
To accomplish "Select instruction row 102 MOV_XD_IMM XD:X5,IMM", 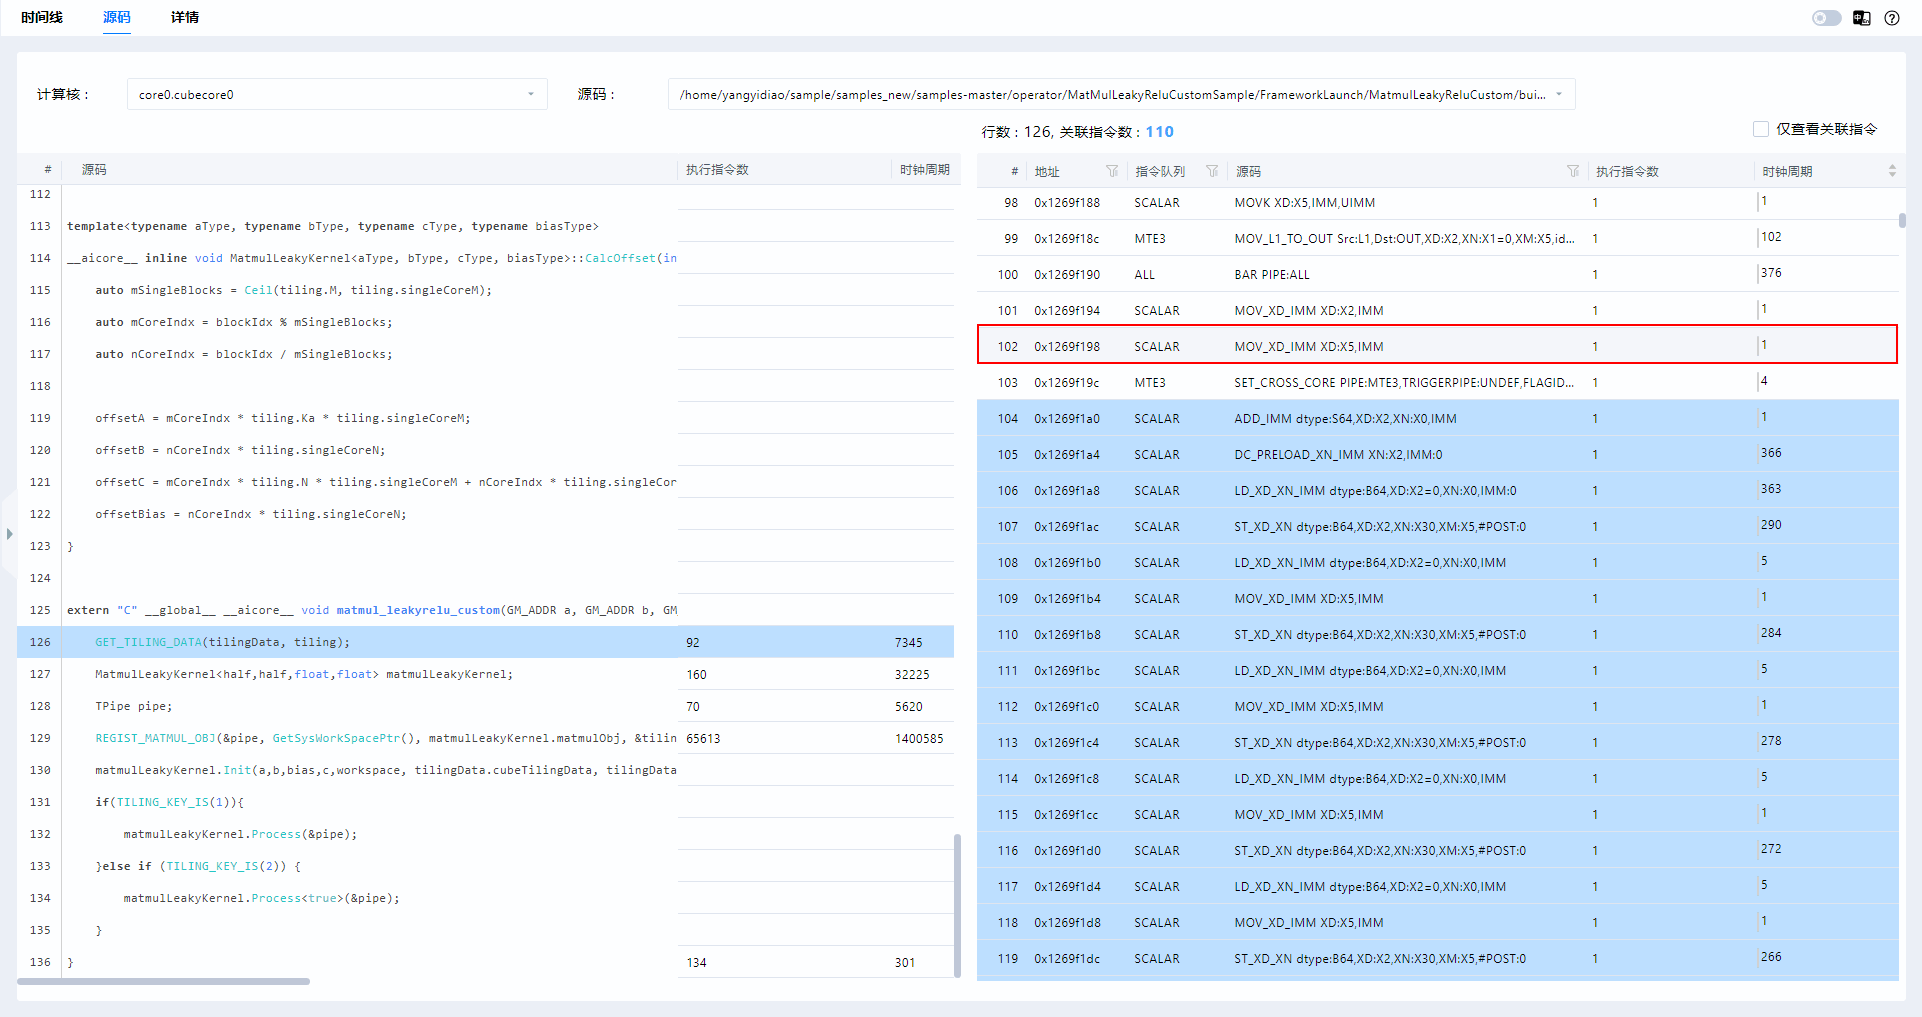I will pos(1437,346).
